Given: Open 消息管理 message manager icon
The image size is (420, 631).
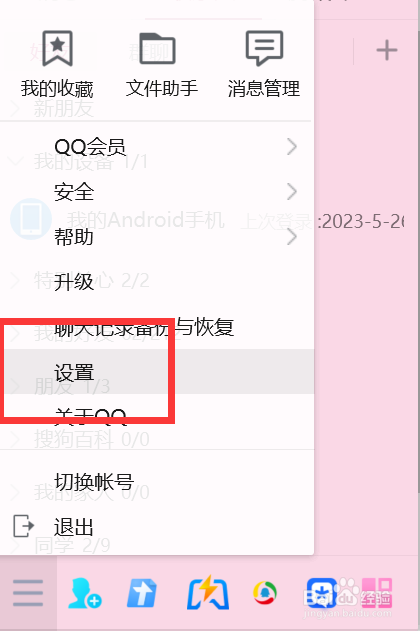Looking at the screenshot, I should [264, 48].
